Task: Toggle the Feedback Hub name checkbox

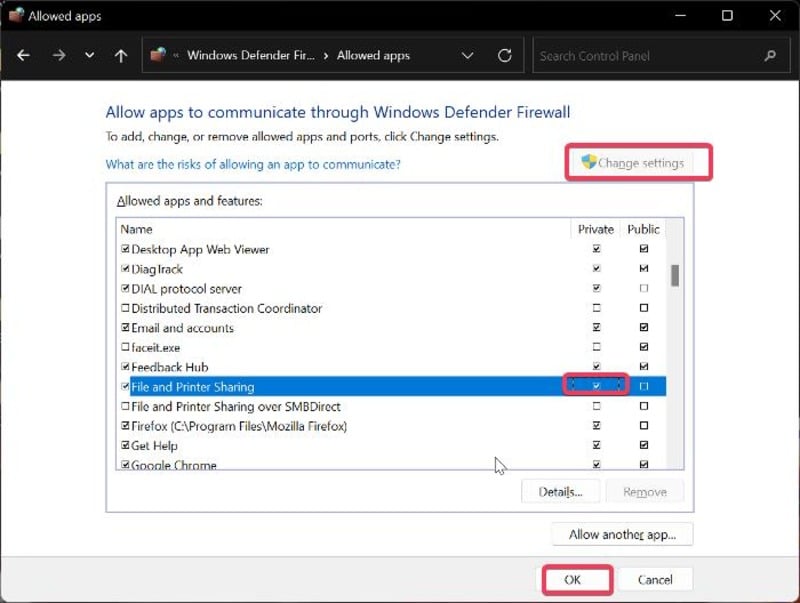Action: pos(125,366)
